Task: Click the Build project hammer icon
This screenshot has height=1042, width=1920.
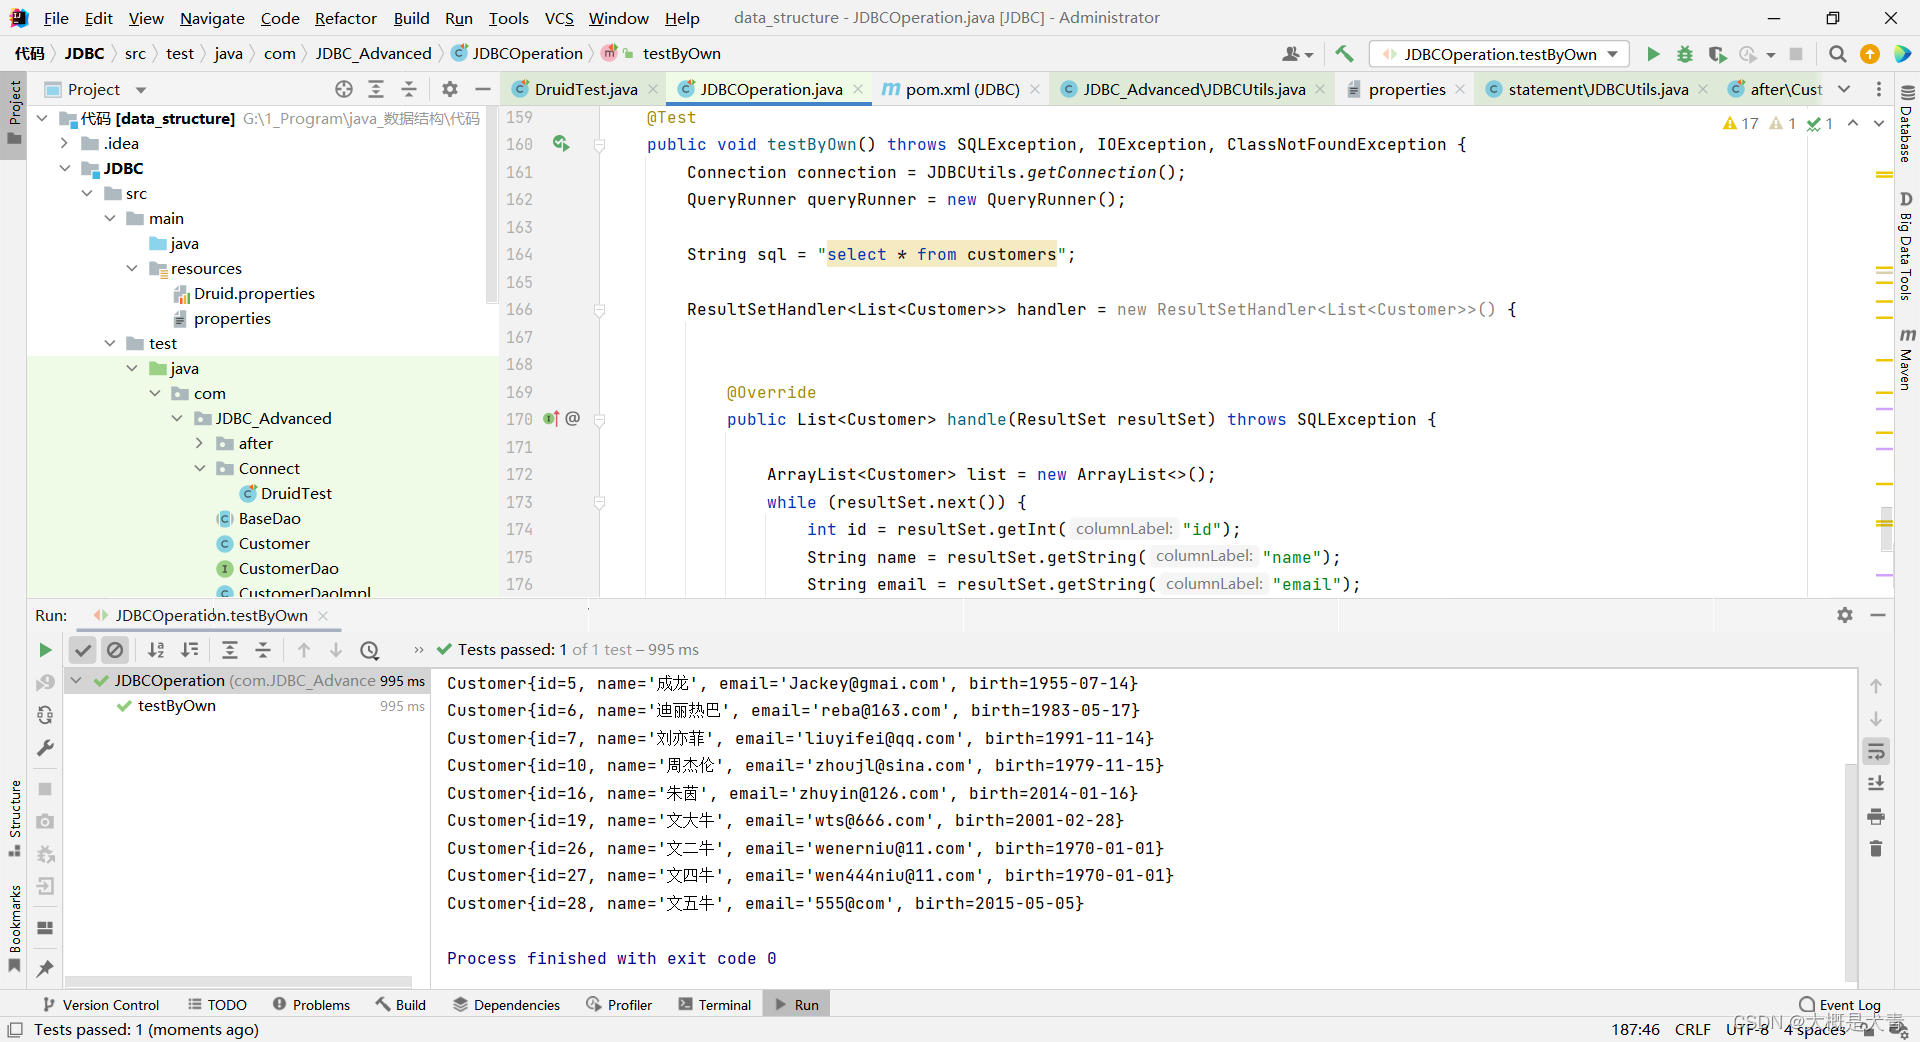Action: 1344,54
